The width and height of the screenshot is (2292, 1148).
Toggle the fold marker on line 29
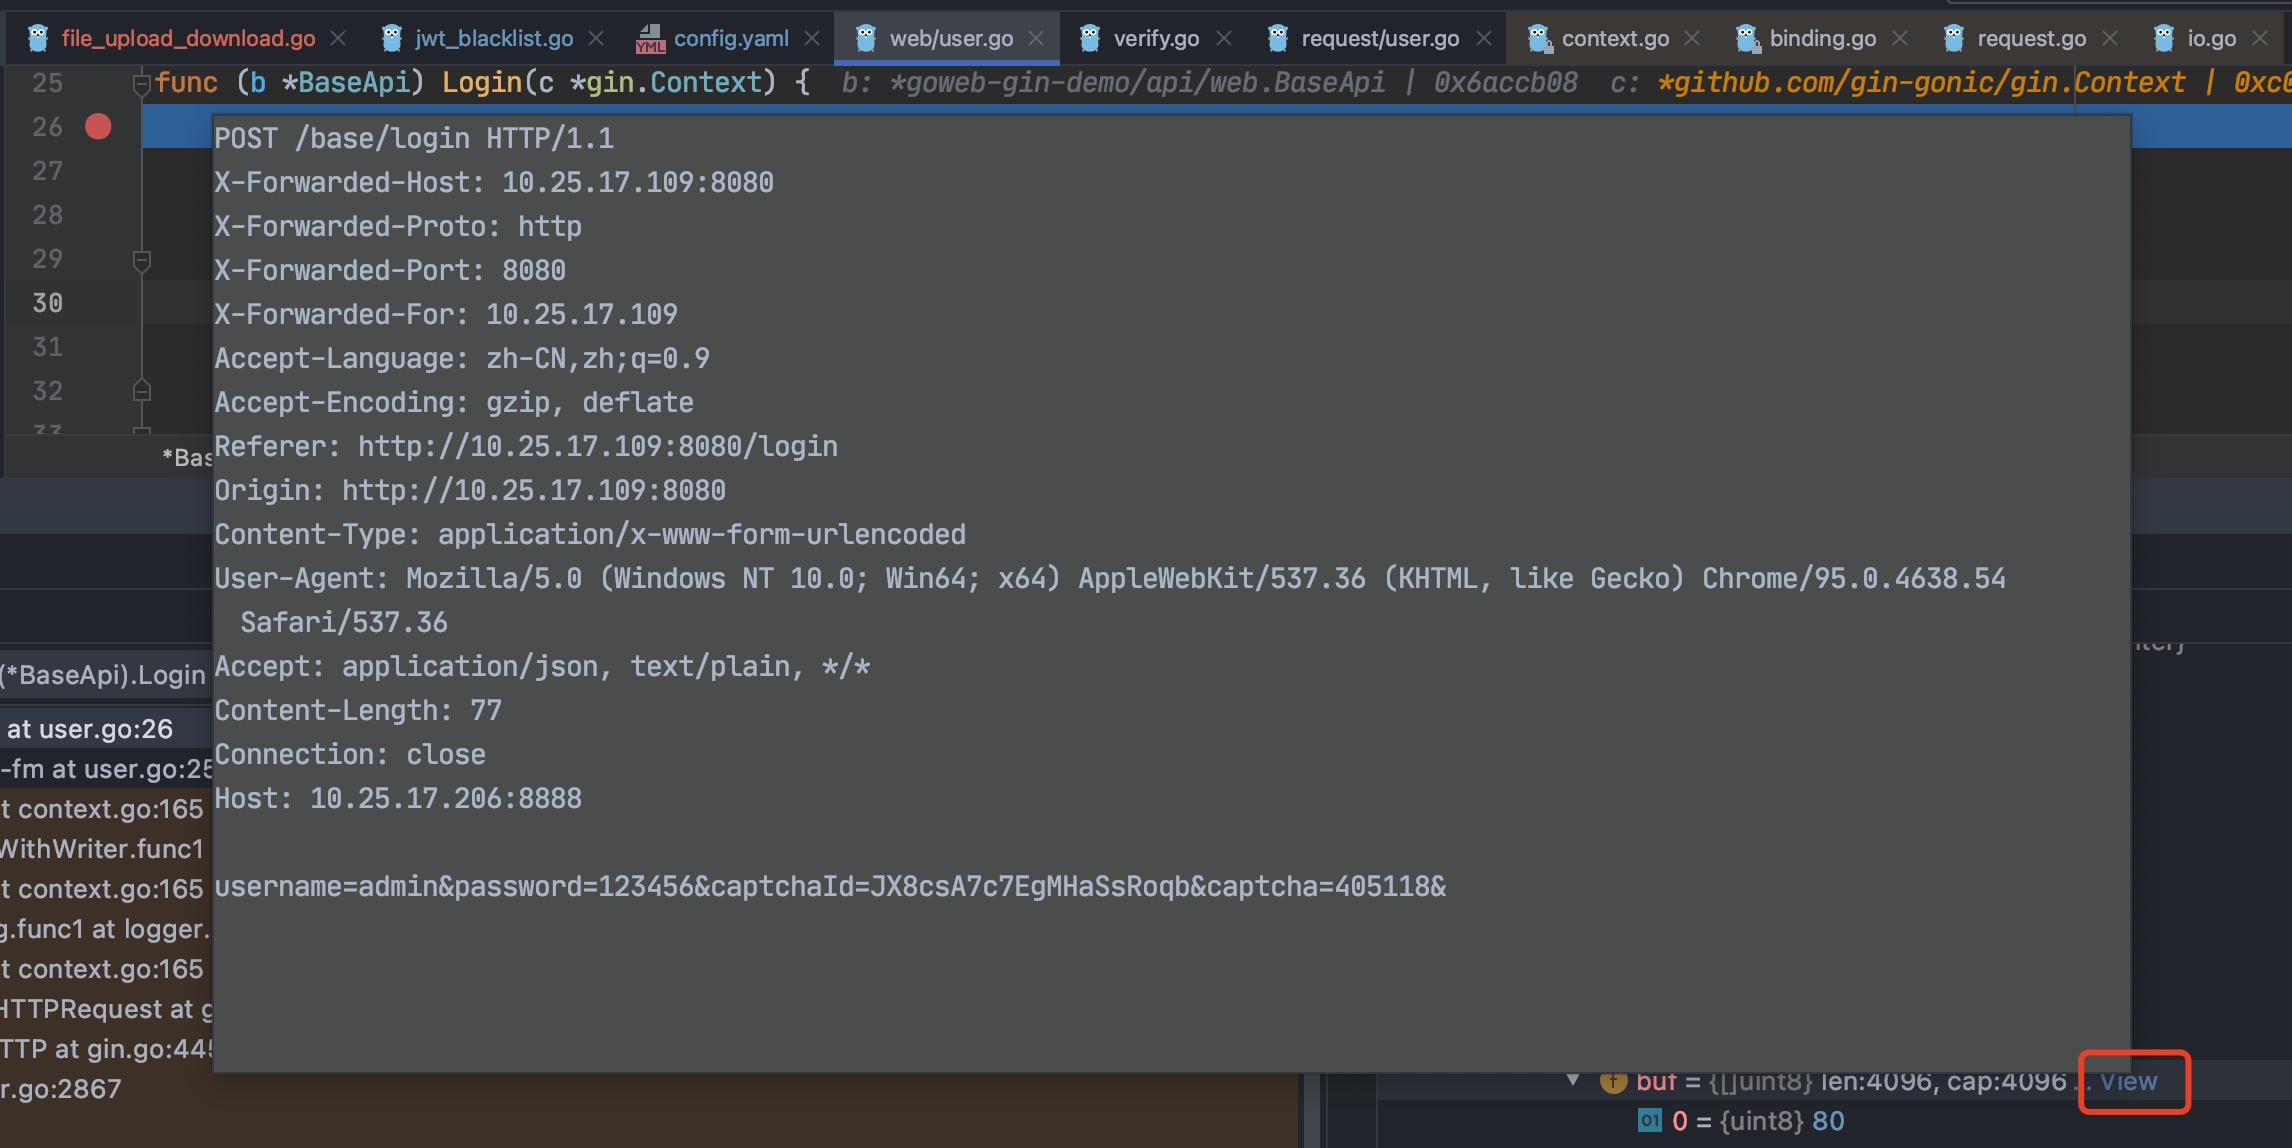tap(142, 260)
